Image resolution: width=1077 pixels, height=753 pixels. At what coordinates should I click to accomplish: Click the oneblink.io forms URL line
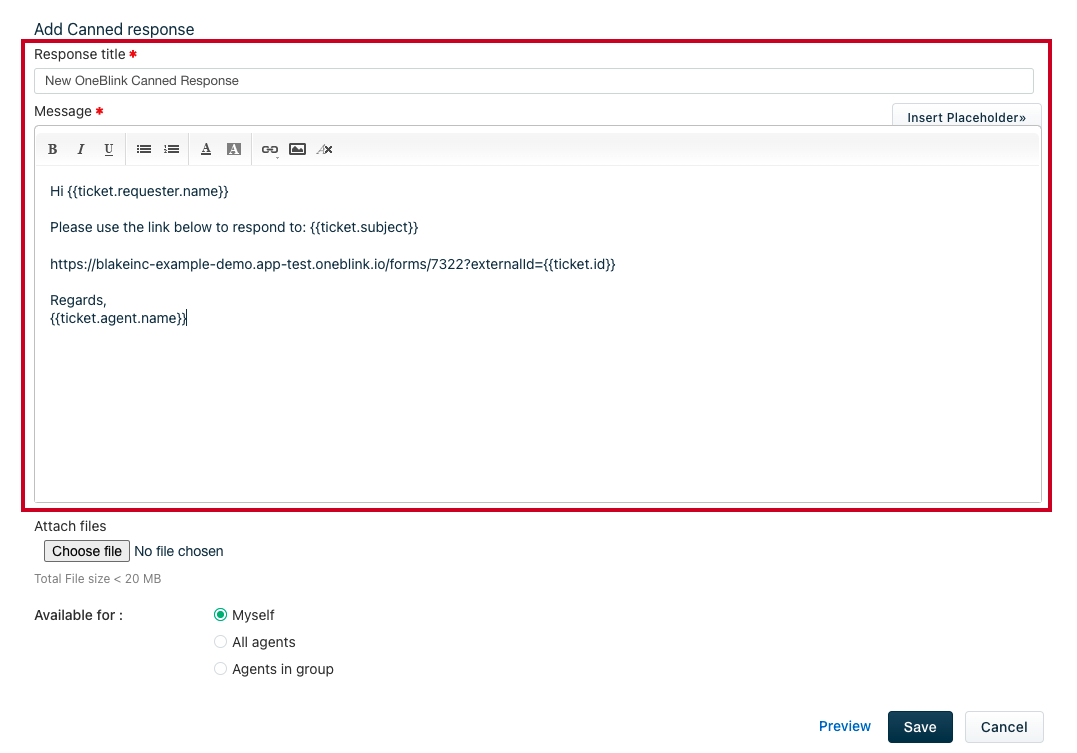coord(332,264)
